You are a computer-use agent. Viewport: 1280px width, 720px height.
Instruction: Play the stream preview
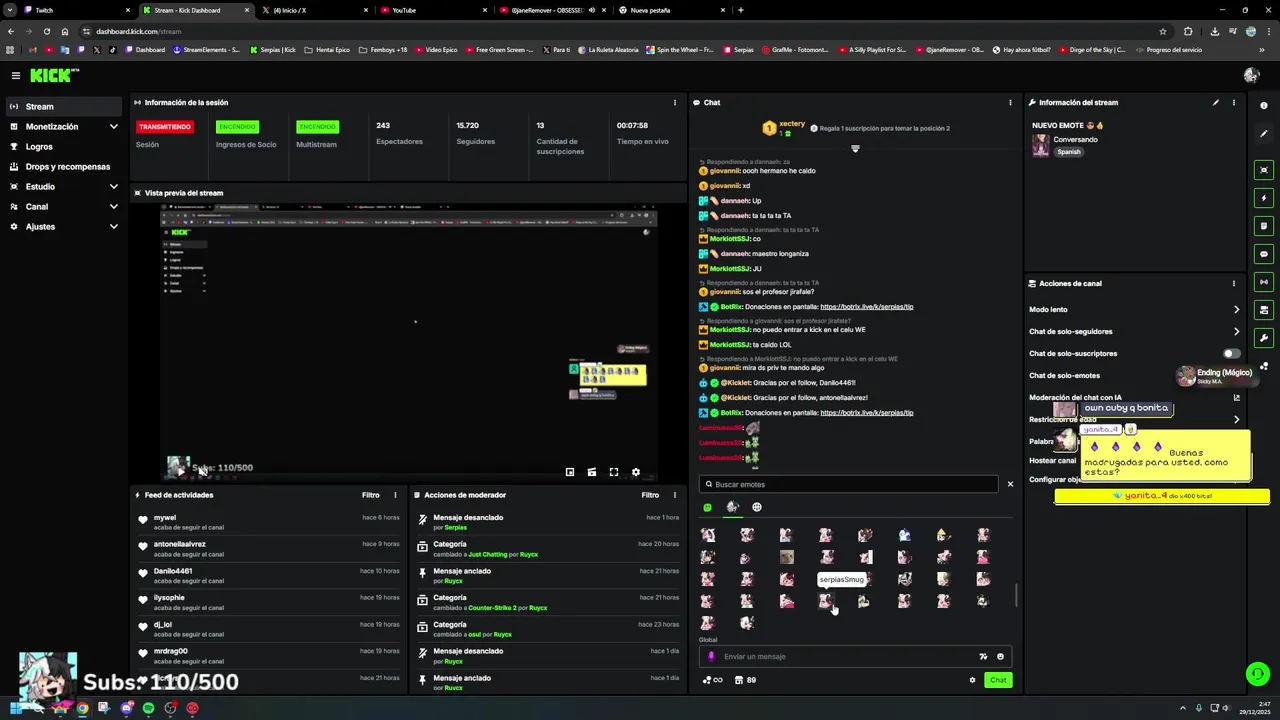pyautogui.click(x=181, y=472)
